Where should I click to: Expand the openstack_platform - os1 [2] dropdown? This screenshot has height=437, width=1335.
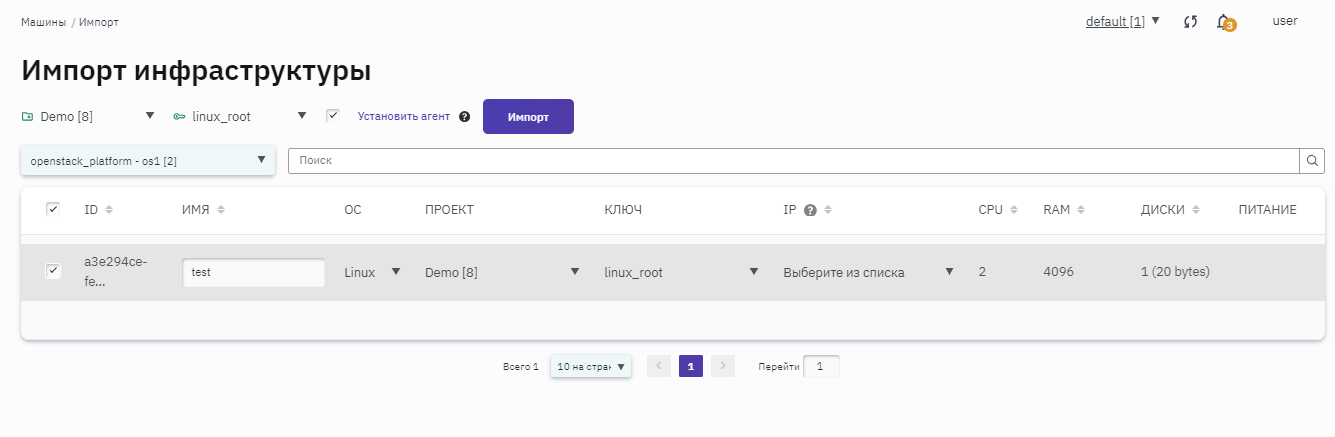pyautogui.click(x=148, y=160)
